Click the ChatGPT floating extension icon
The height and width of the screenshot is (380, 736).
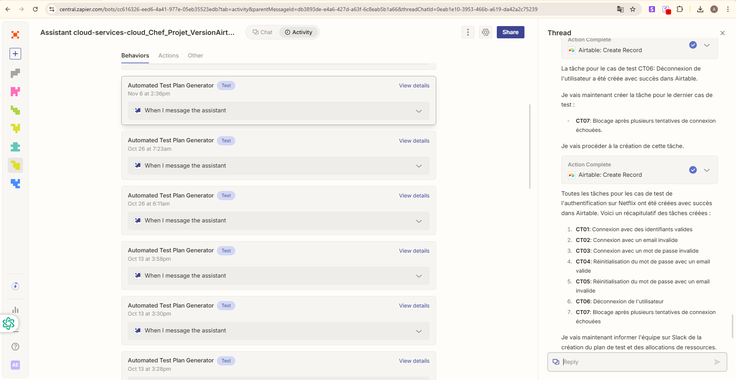point(8,323)
